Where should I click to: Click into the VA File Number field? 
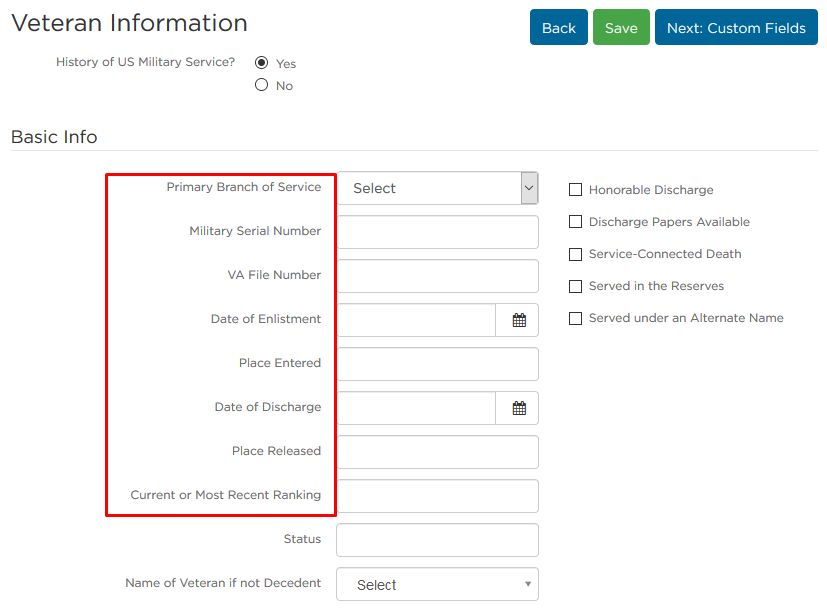tap(438, 276)
